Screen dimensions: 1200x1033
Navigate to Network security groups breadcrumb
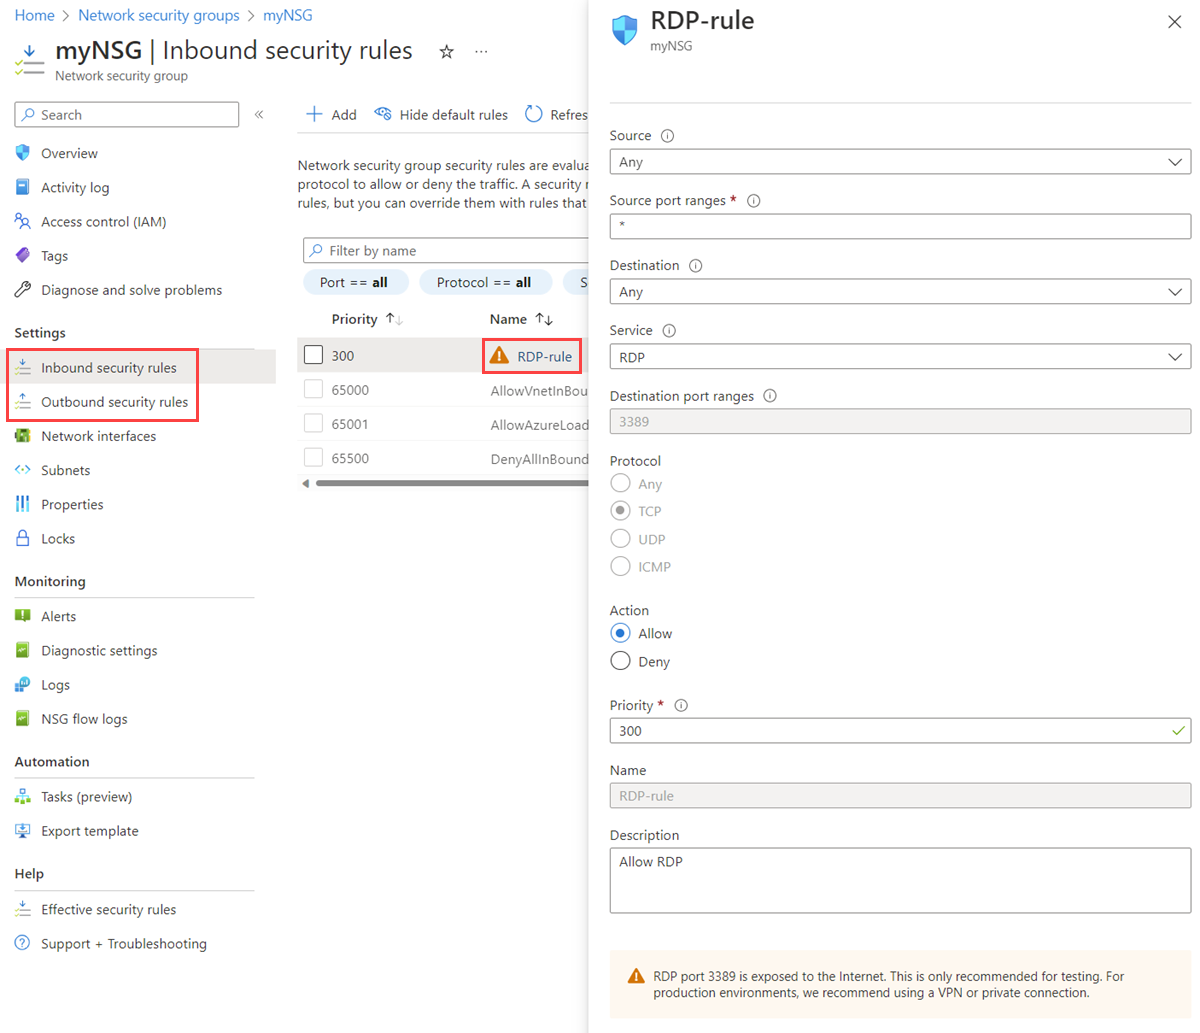(x=158, y=15)
